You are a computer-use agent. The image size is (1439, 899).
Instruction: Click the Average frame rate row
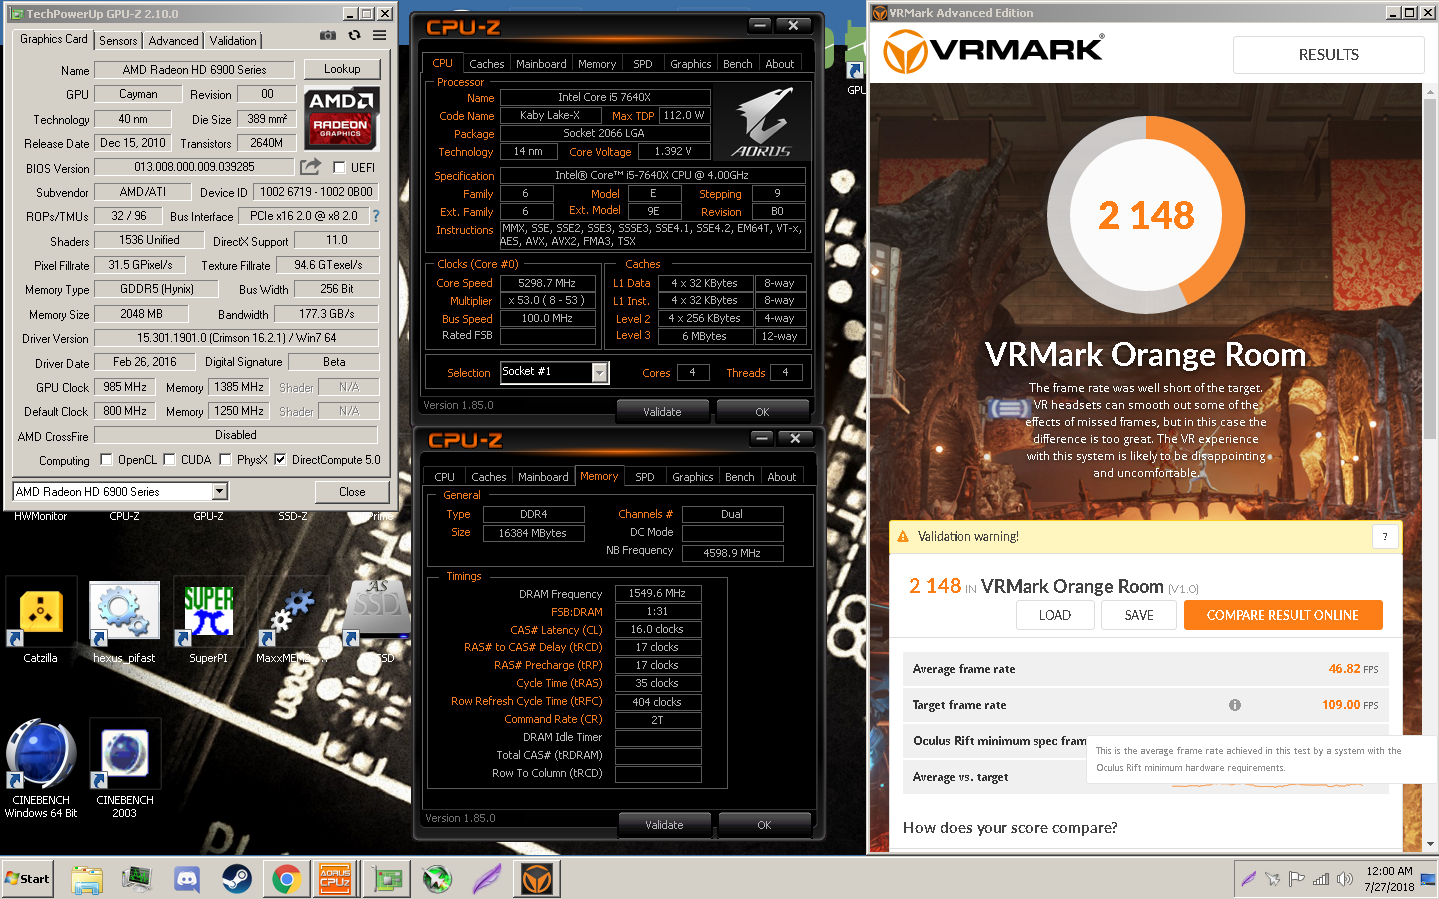coord(1145,669)
